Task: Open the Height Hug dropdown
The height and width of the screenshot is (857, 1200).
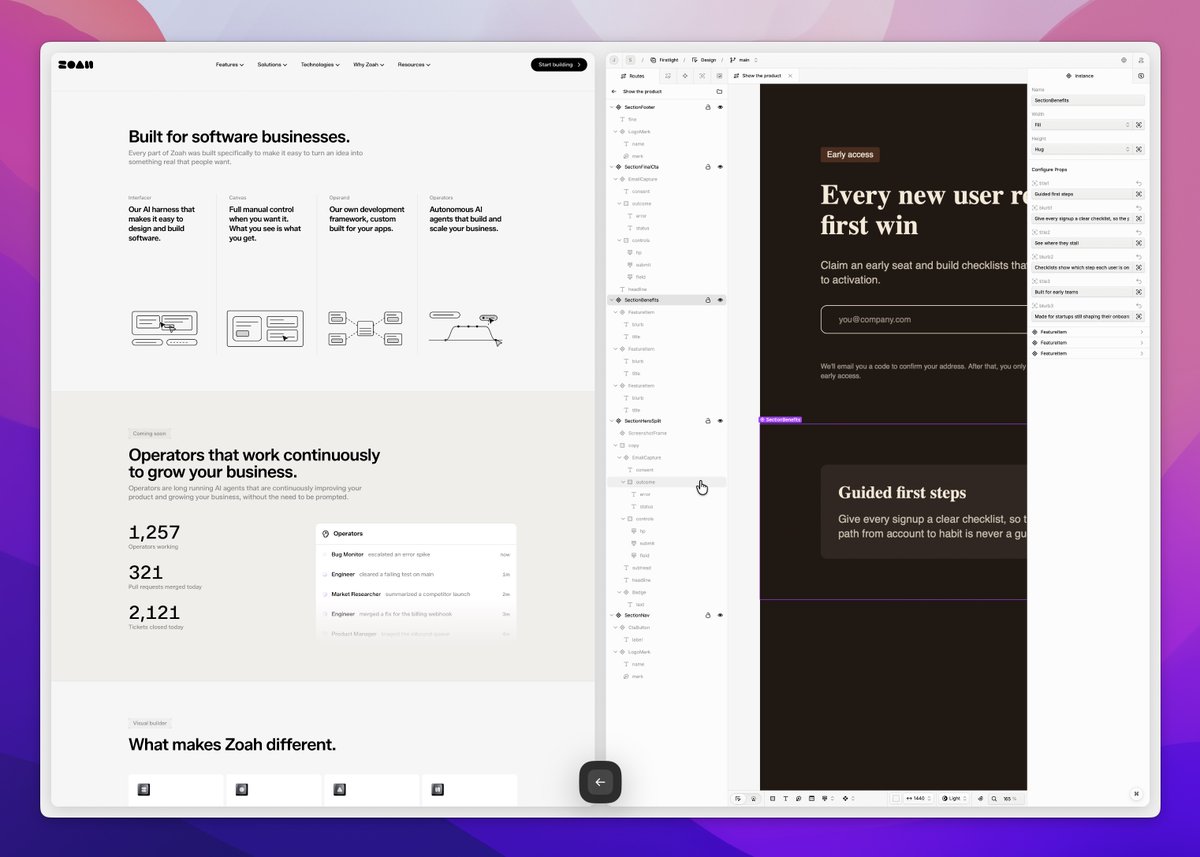Action: (1082, 149)
